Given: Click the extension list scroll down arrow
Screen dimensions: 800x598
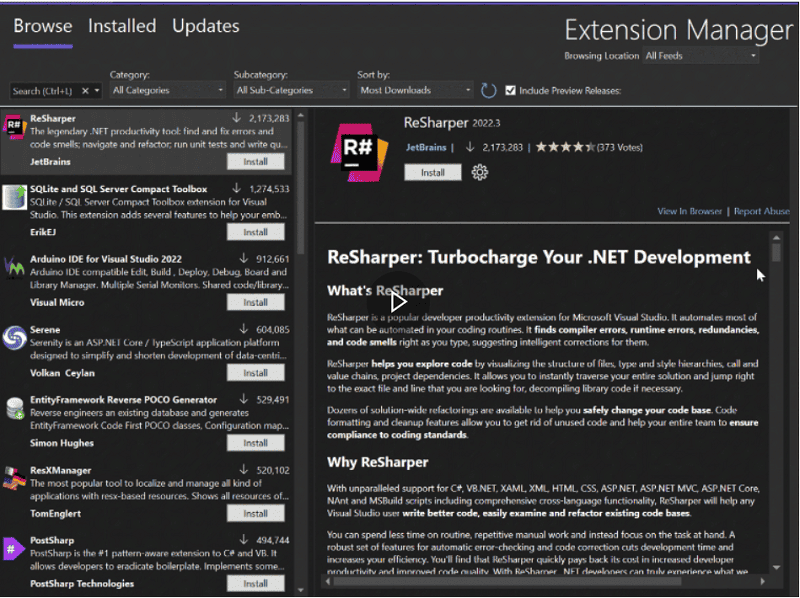Looking at the screenshot, I should [x=301, y=590].
